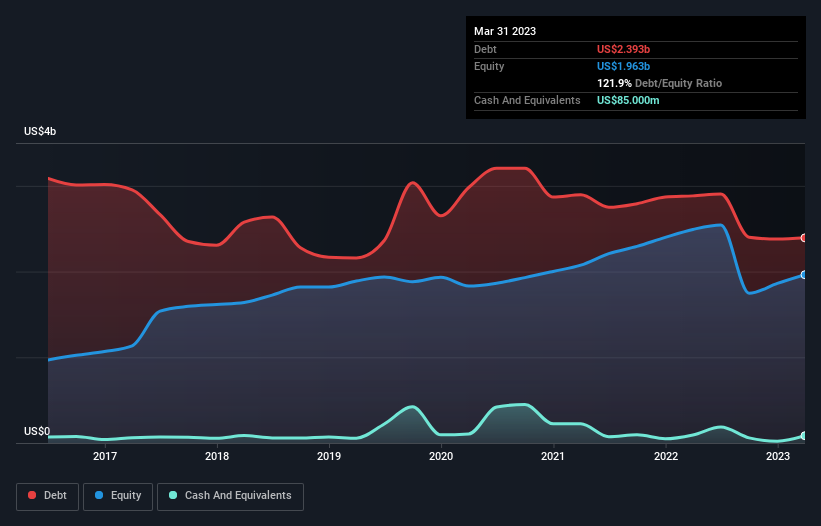This screenshot has width=821, height=526.
Task: Click the US$0 axis label
Action: [37, 431]
